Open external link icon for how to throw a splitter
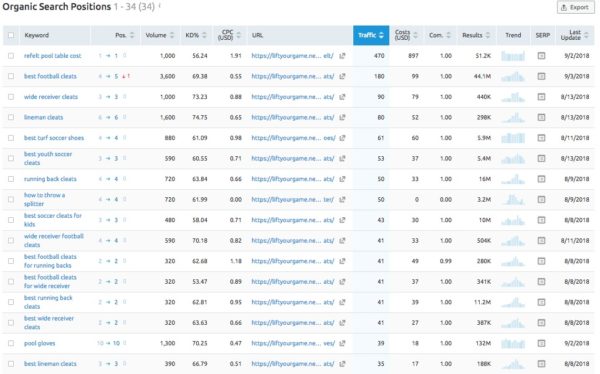 [x=342, y=199]
